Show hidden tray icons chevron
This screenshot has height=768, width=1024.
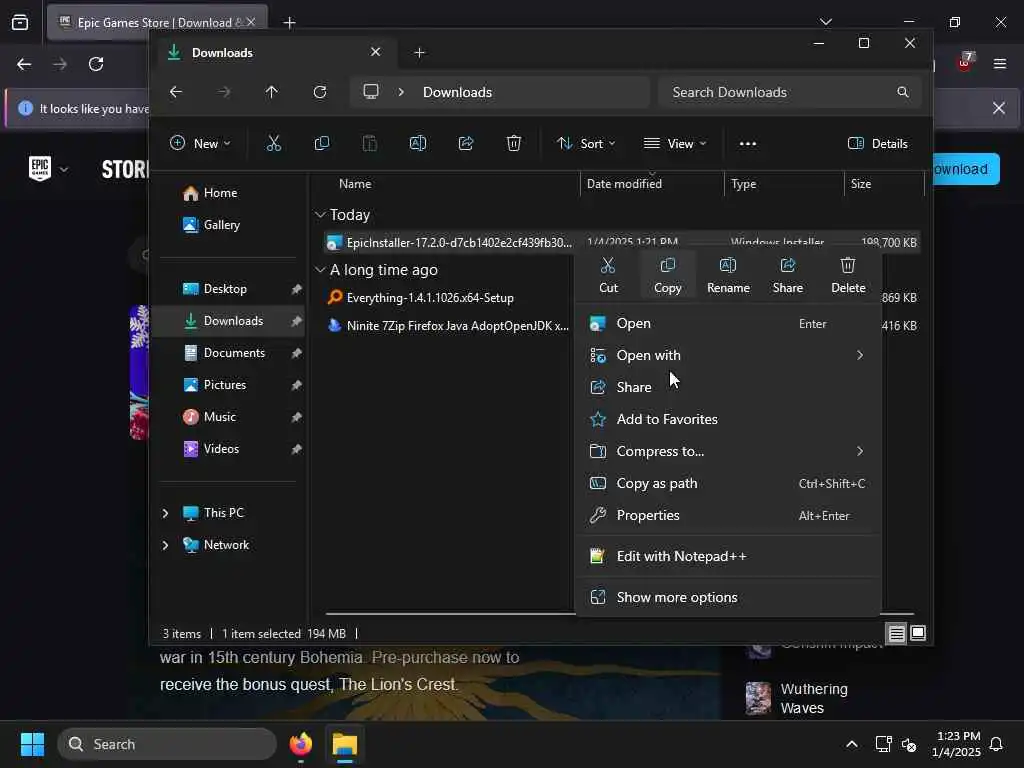click(852, 744)
